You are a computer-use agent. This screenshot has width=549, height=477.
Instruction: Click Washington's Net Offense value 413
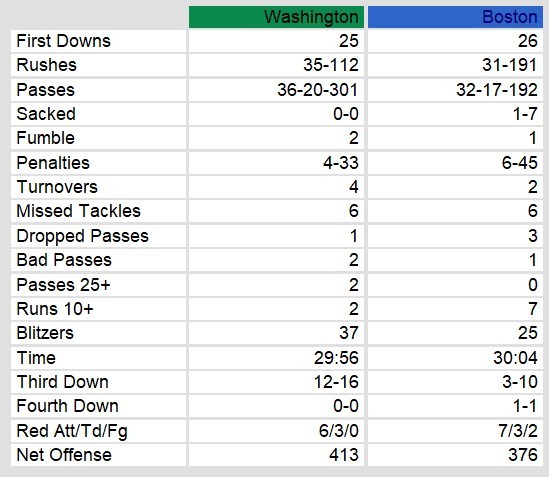344,455
